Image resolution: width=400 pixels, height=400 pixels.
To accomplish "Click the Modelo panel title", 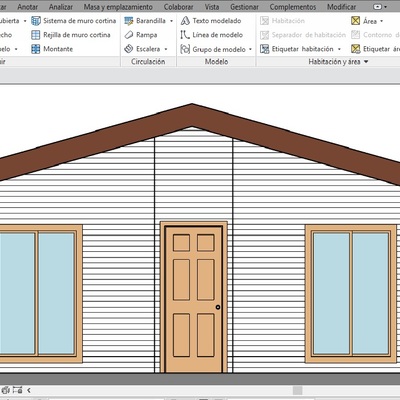I will pyautogui.click(x=216, y=62).
